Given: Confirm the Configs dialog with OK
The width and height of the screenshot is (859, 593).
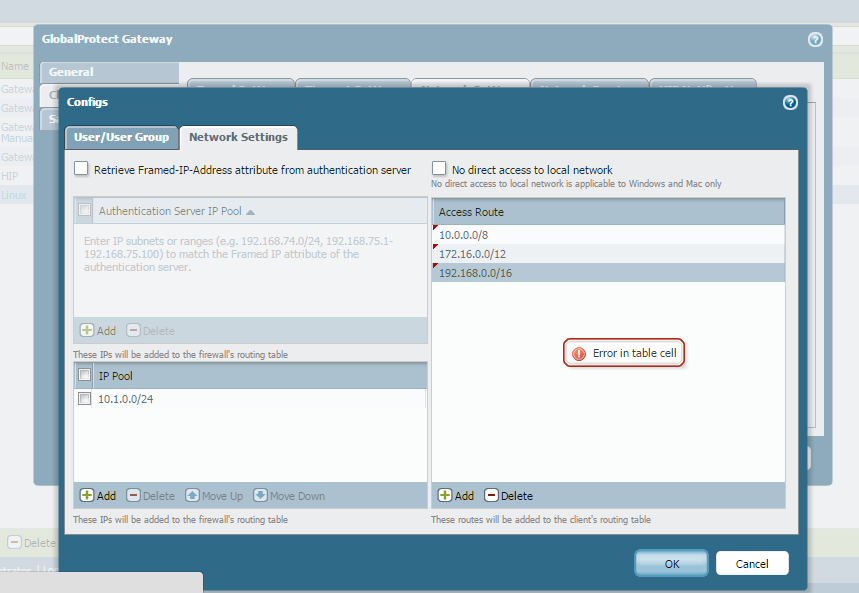Looking at the screenshot, I should 672,563.
